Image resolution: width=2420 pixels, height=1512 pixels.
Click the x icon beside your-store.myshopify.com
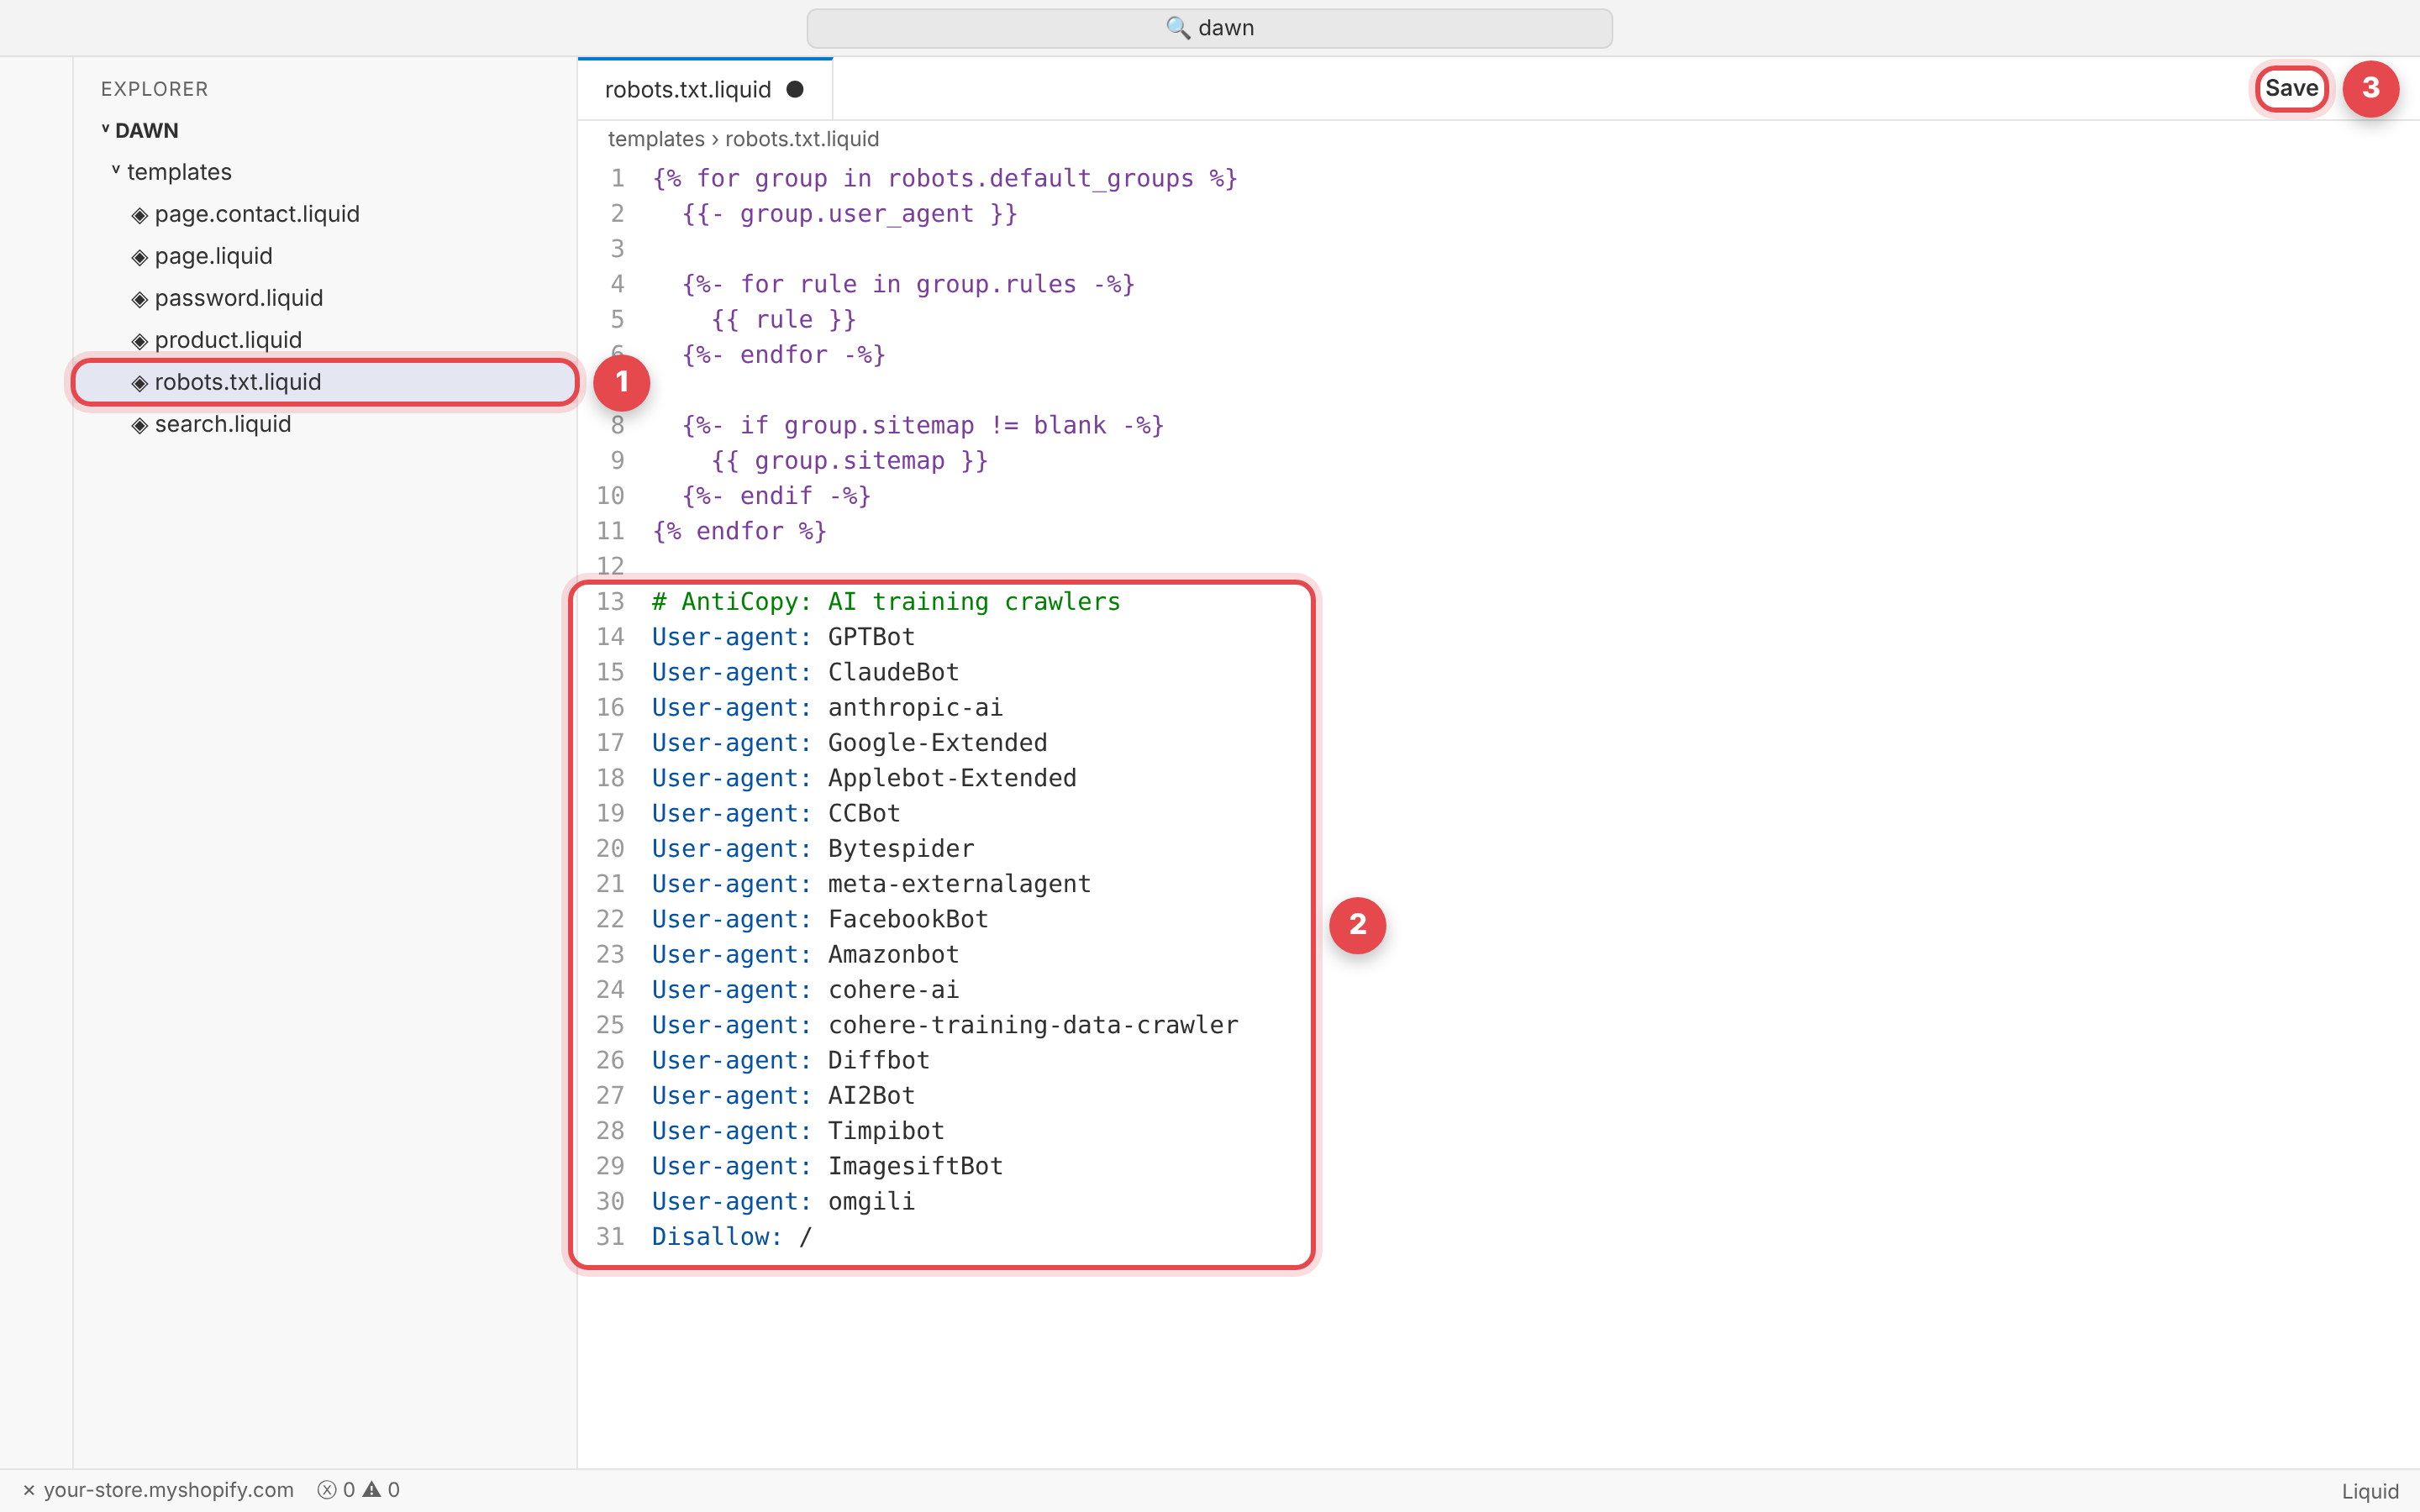(29, 1490)
